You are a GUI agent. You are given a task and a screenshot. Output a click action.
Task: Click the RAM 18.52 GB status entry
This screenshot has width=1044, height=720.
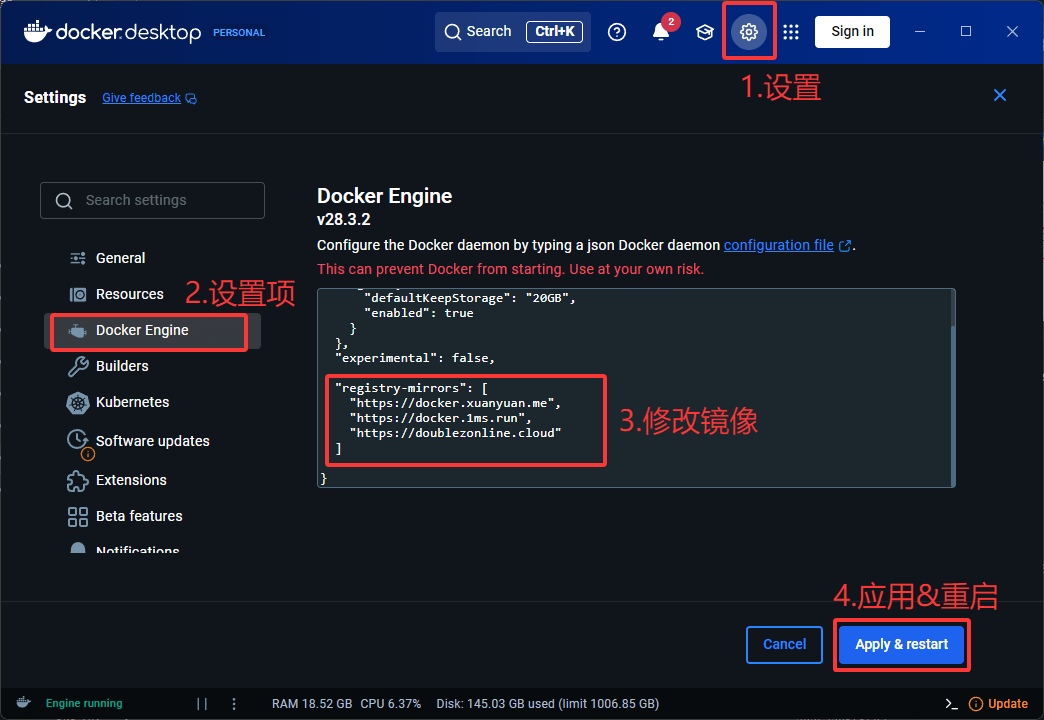click(x=312, y=703)
